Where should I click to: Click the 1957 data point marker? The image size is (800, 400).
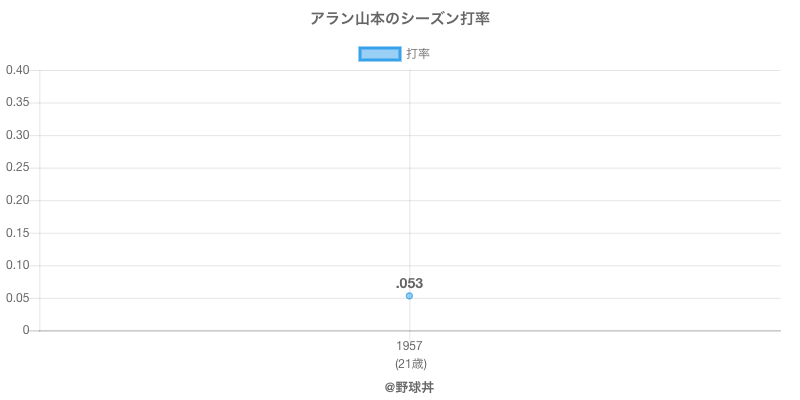coord(409,296)
